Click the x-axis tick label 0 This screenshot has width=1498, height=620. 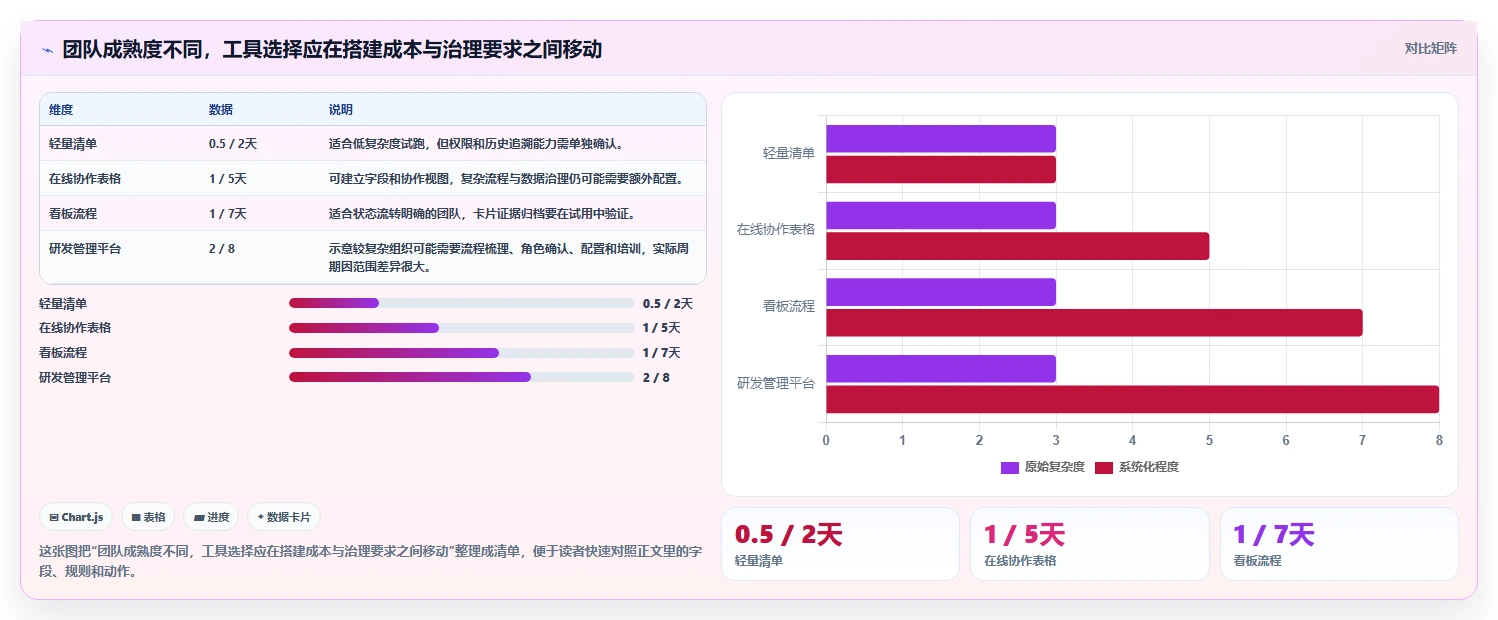(826, 440)
